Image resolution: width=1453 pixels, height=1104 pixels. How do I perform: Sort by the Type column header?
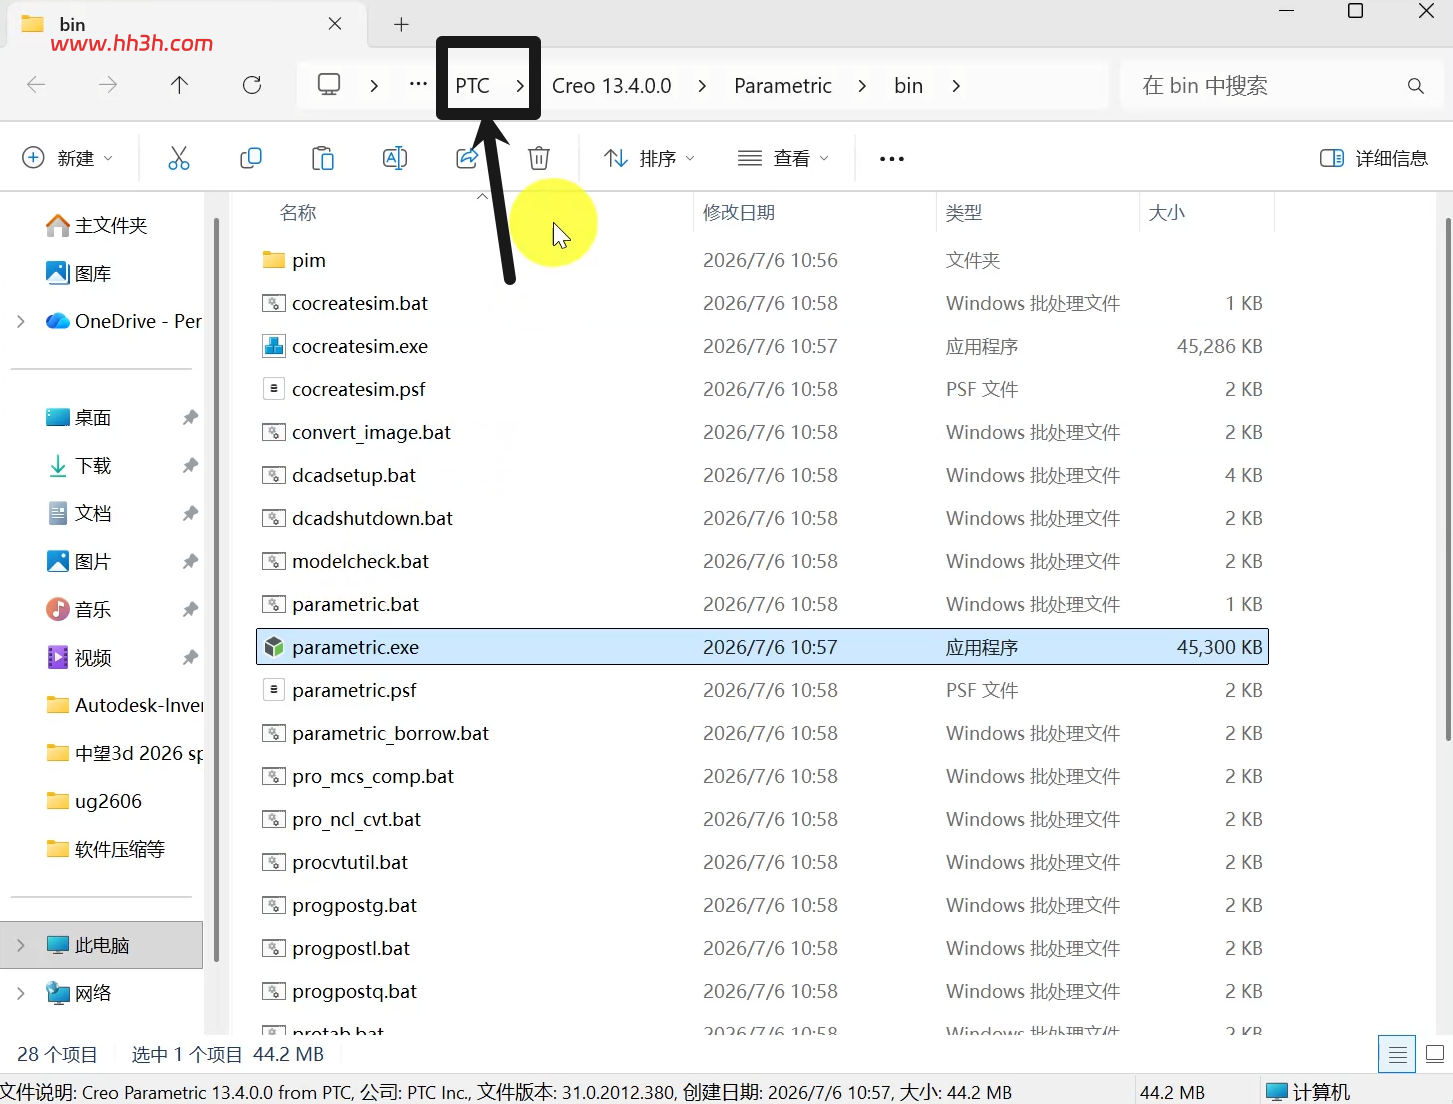pyautogui.click(x=964, y=212)
